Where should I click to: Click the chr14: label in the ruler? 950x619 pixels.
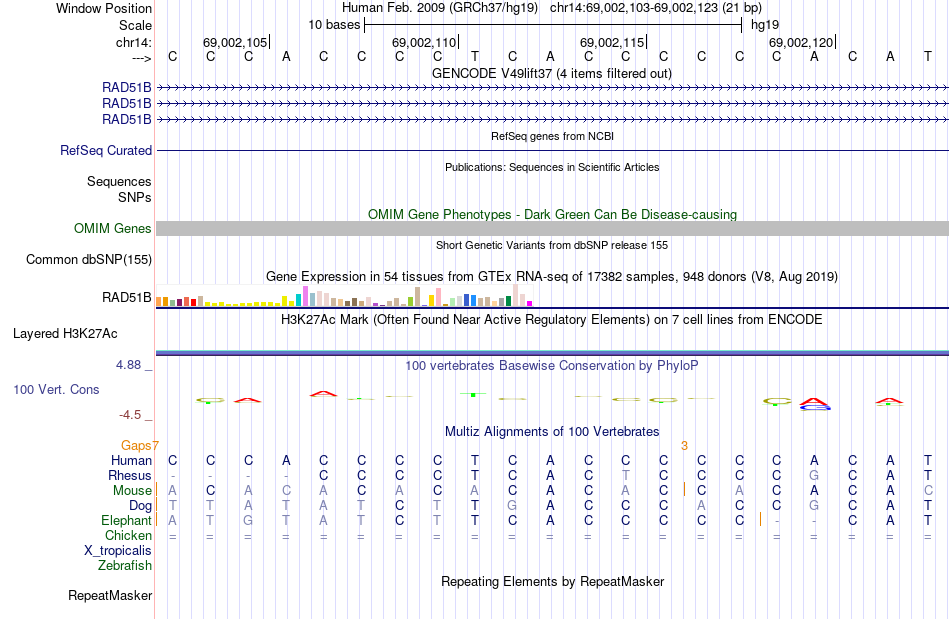coord(133,42)
